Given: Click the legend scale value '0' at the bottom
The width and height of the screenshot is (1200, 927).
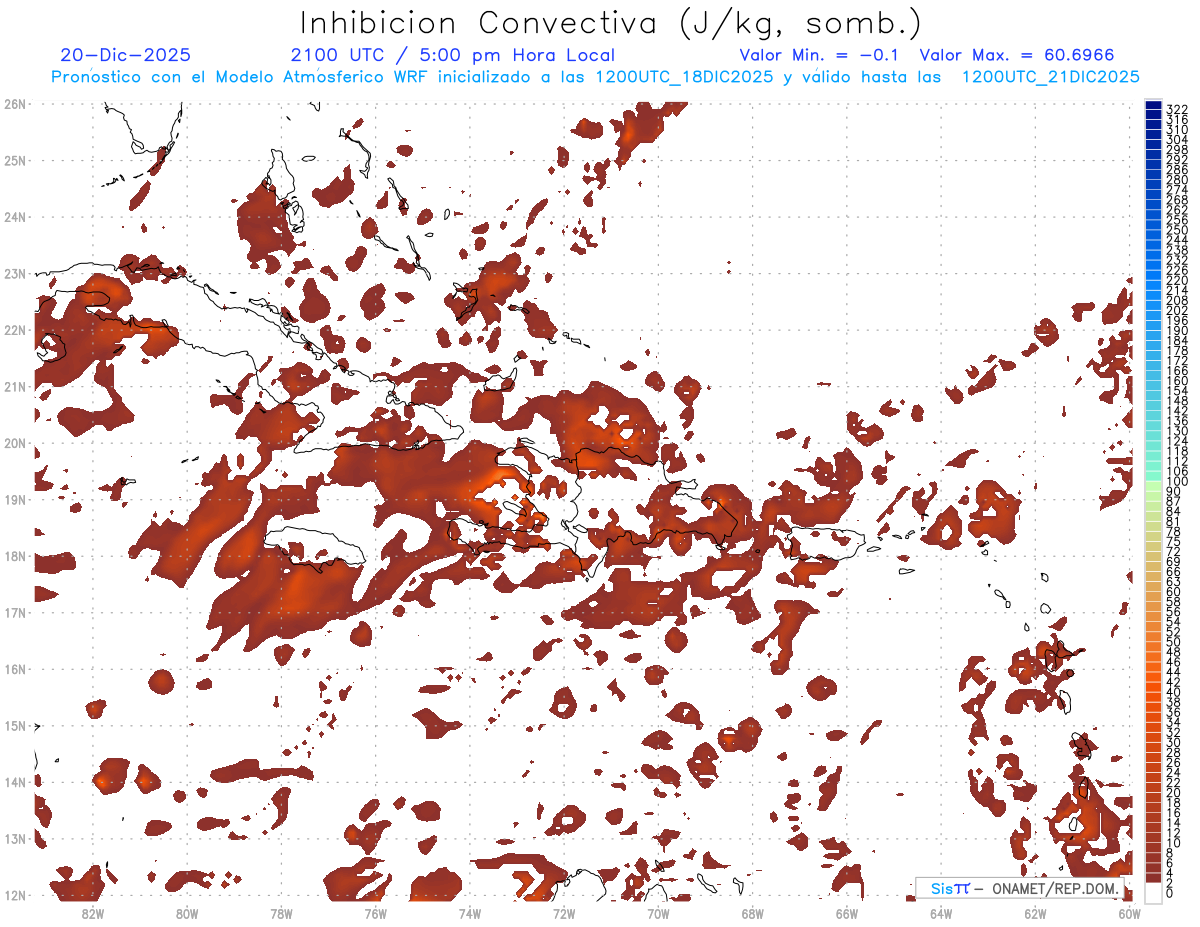Looking at the screenshot, I should (1170, 893).
